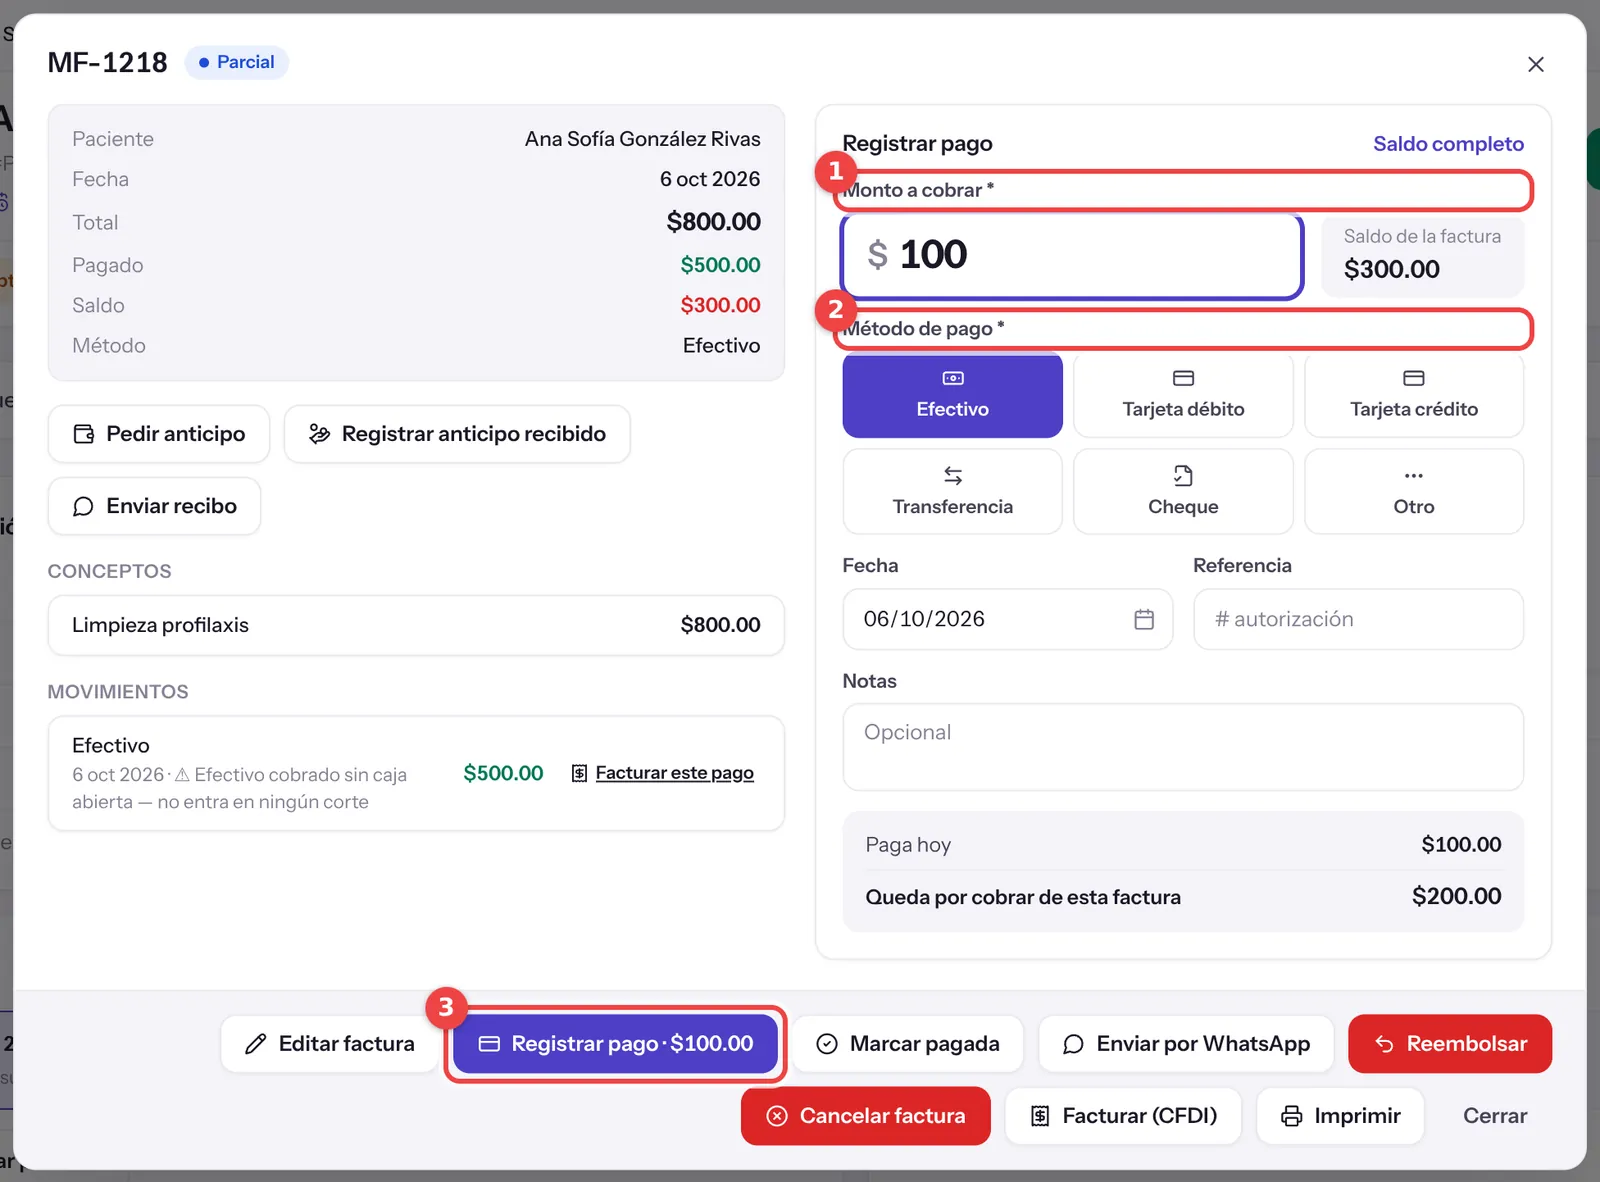Open the Fecha date field 06/10/2026
This screenshot has height=1182, width=1600.
pos(1007,619)
